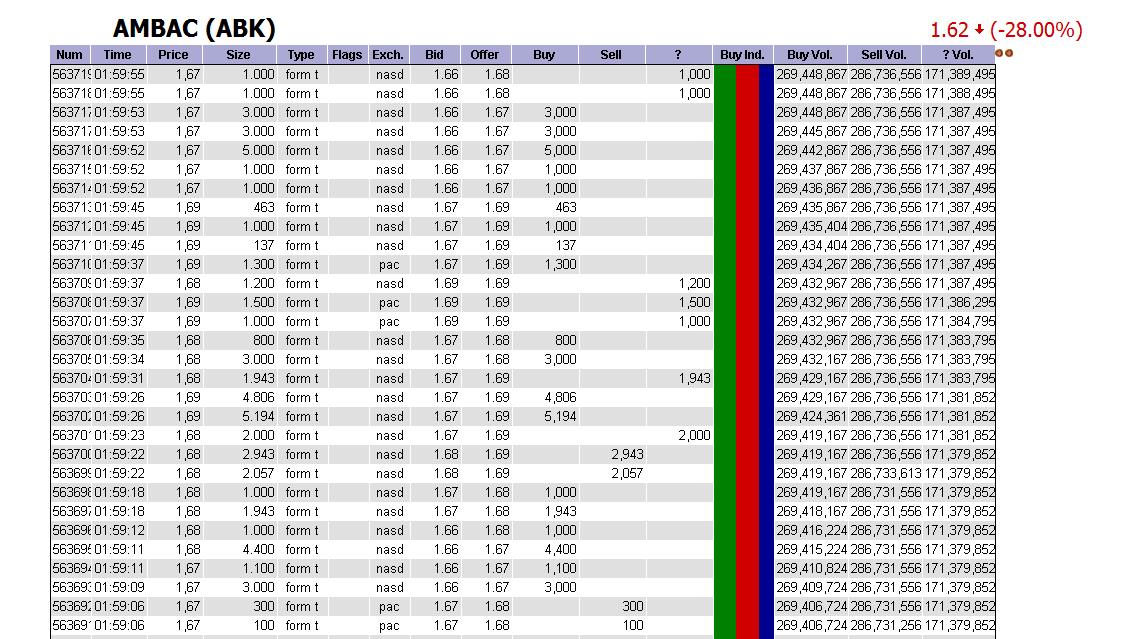This screenshot has width=1126, height=639.
Task: Click the Flags column header
Action: (x=347, y=55)
